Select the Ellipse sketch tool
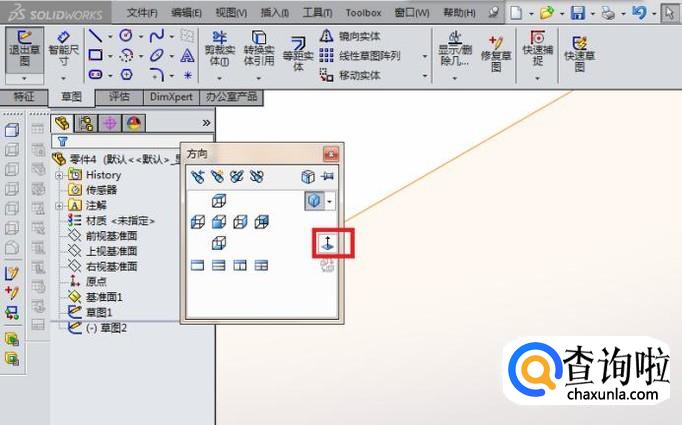 click(x=157, y=55)
